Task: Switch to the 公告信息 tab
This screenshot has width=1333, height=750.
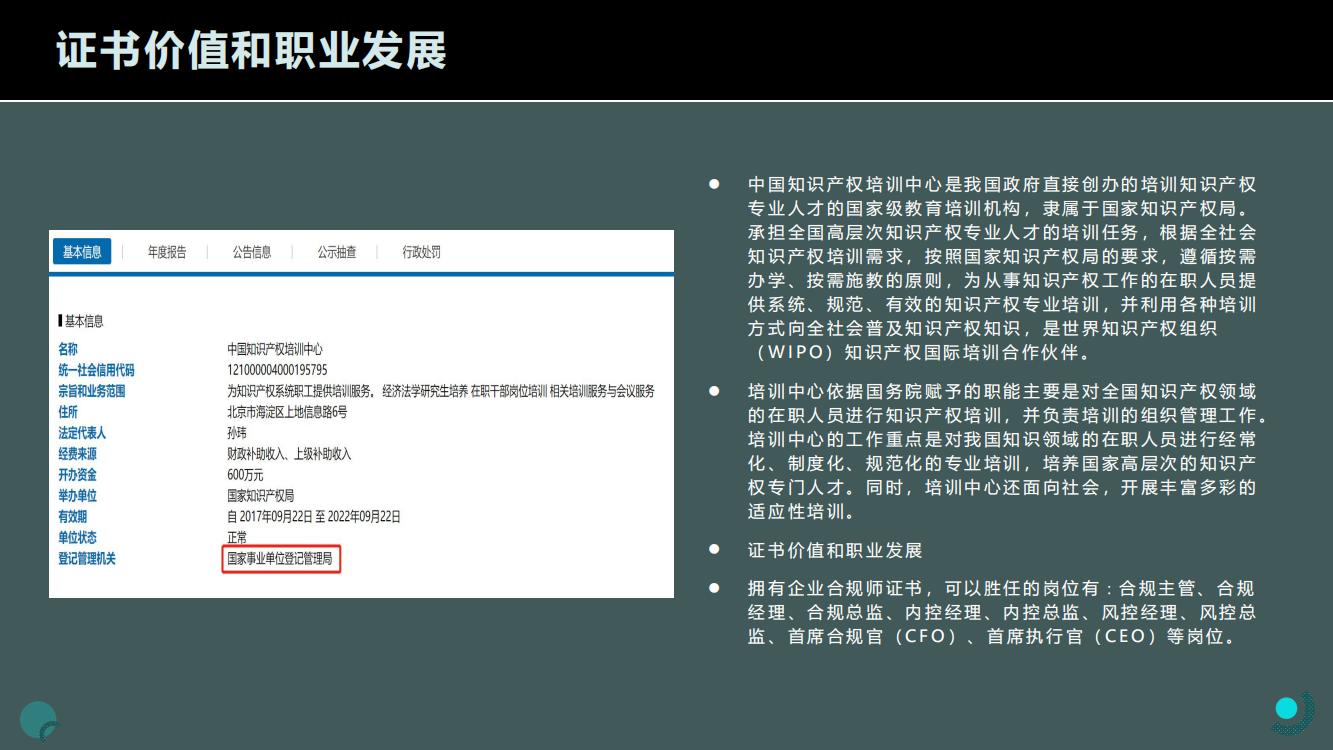Action: [x=252, y=252]
